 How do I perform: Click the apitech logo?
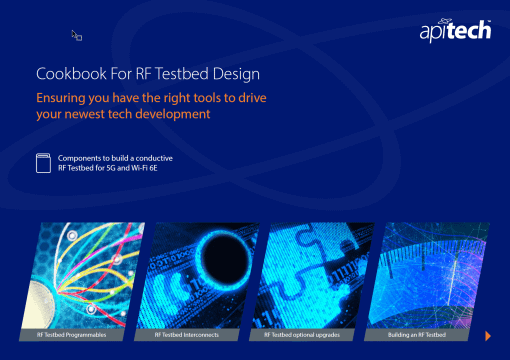[x=455, y=30]
